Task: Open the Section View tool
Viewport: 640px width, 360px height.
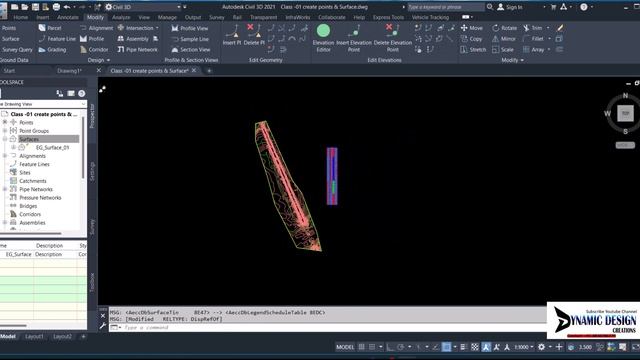Action: tap(191, 49)
